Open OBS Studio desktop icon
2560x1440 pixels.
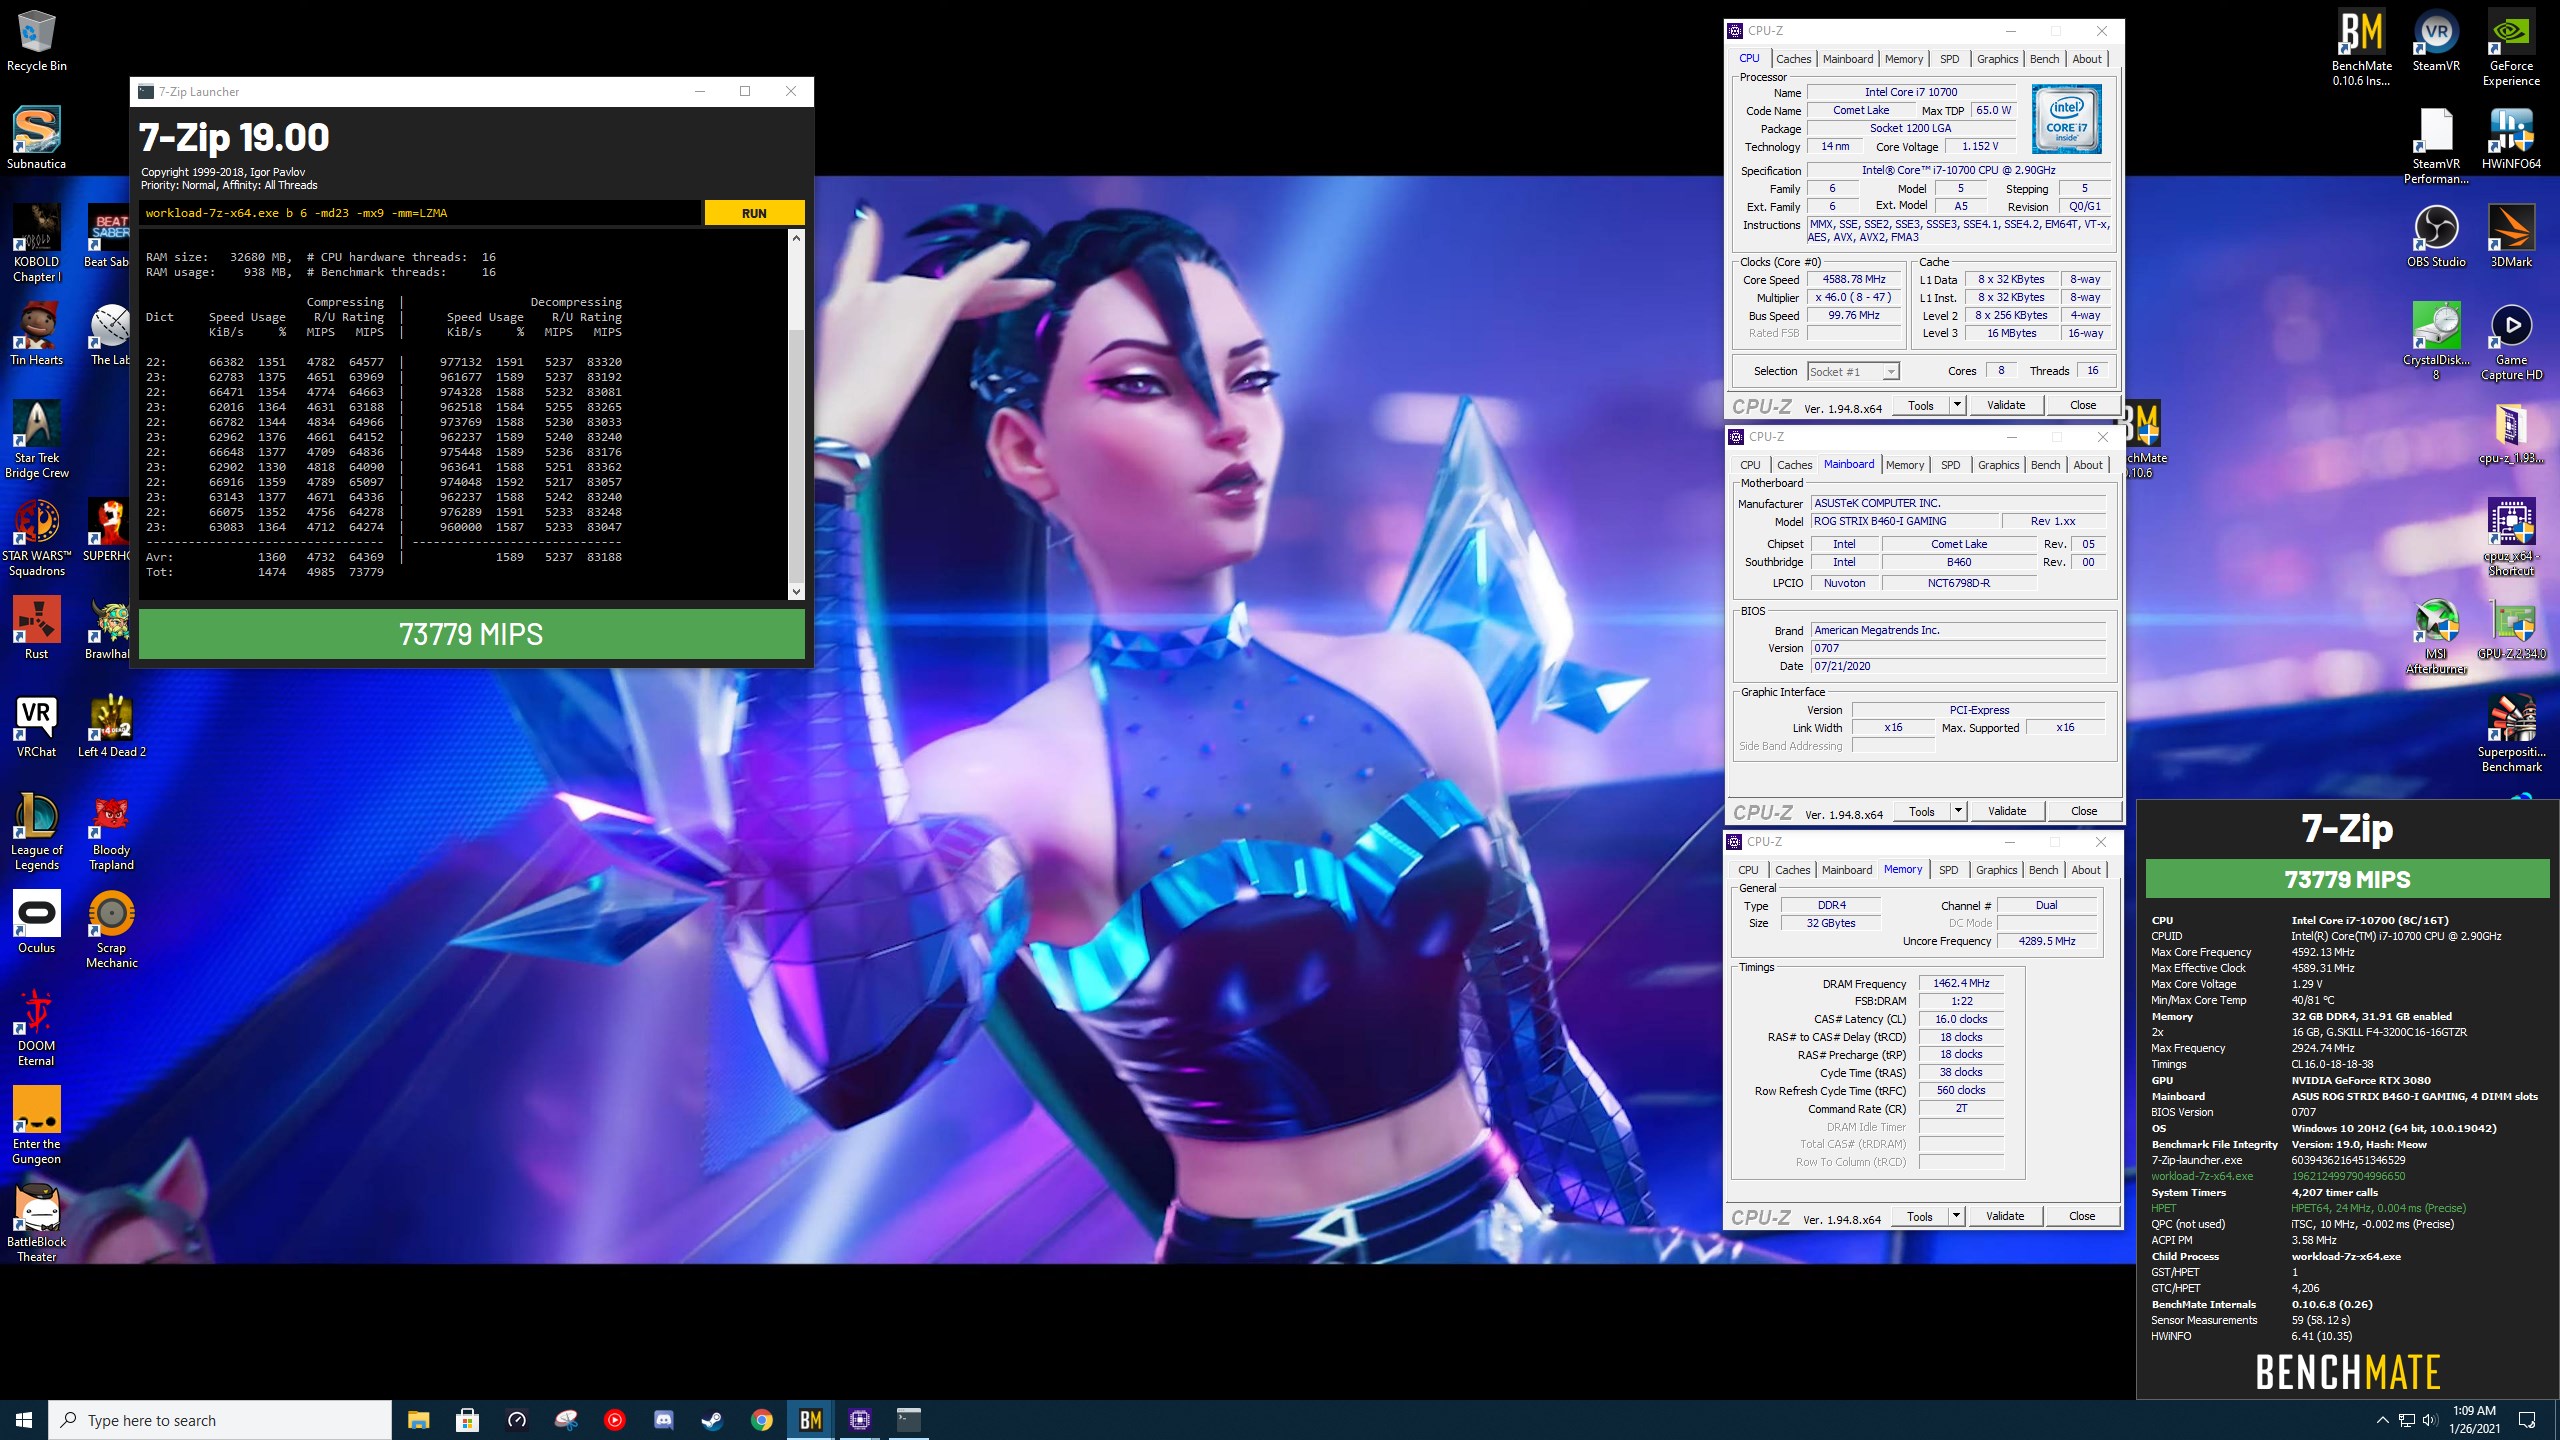[2436, 237]
